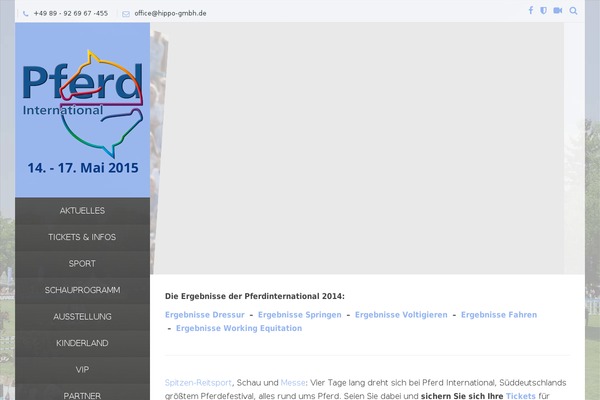Click the Pferd International logo
Viewport: 600px width, 400px height.
coord(83,104)
